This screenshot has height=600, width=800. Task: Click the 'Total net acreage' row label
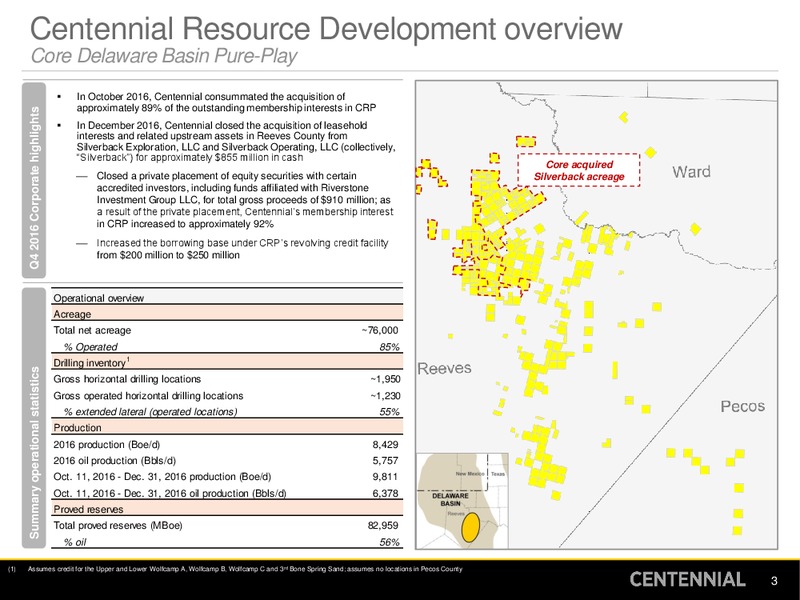point(92,331)
